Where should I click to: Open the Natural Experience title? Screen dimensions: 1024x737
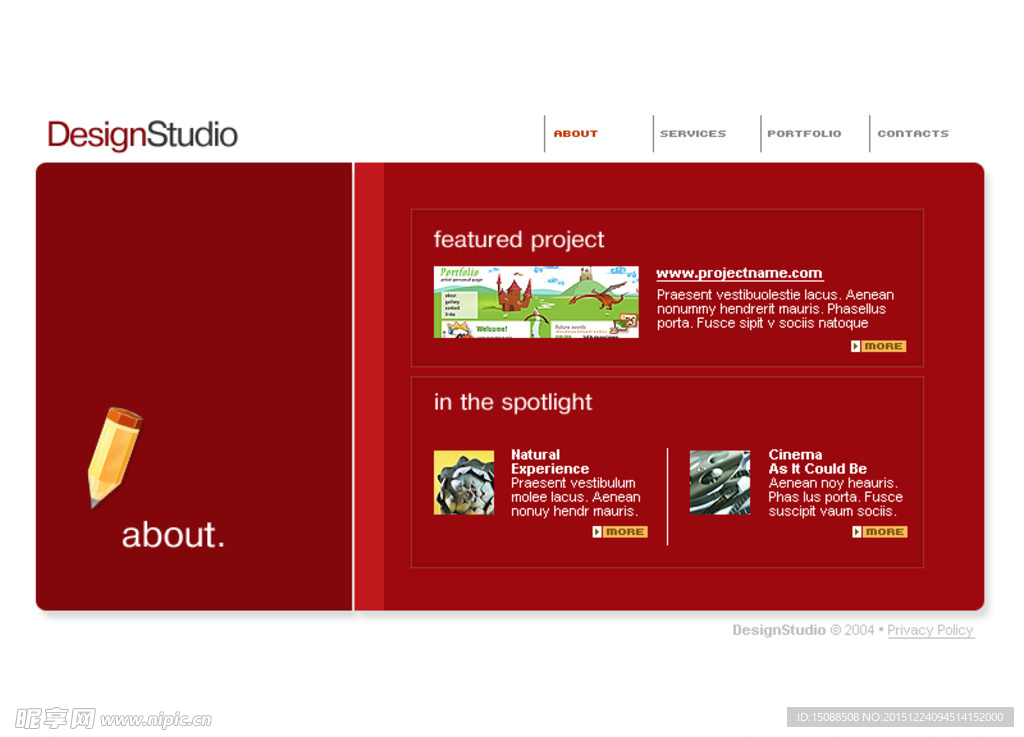pos(549,462)
